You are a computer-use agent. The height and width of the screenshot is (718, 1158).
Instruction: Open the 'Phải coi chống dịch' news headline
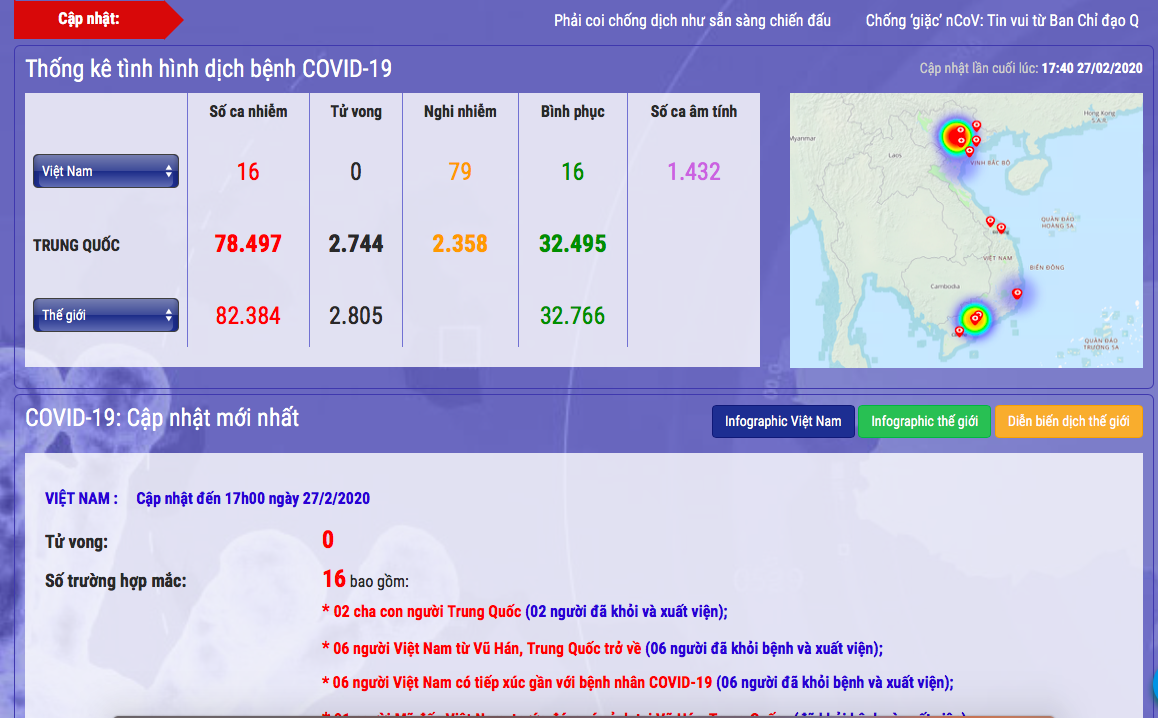tap(692, 20)
